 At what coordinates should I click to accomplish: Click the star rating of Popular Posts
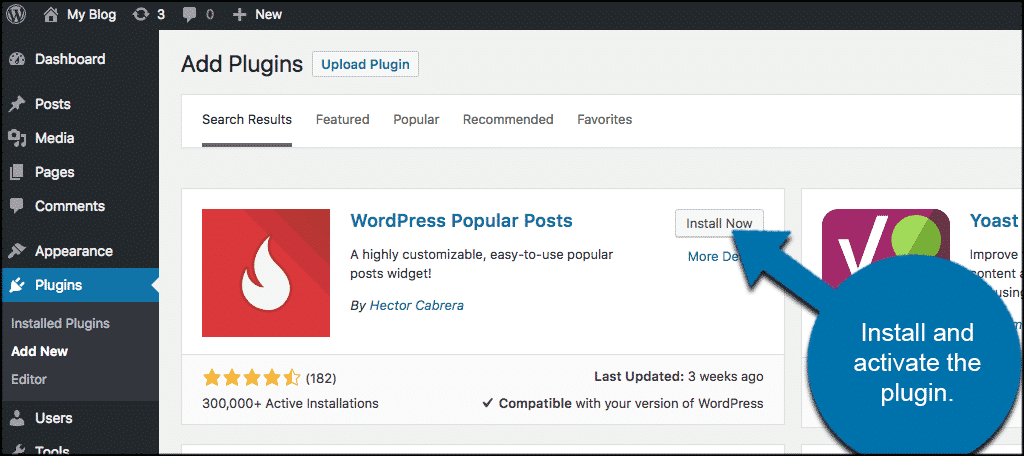[251, 378]
